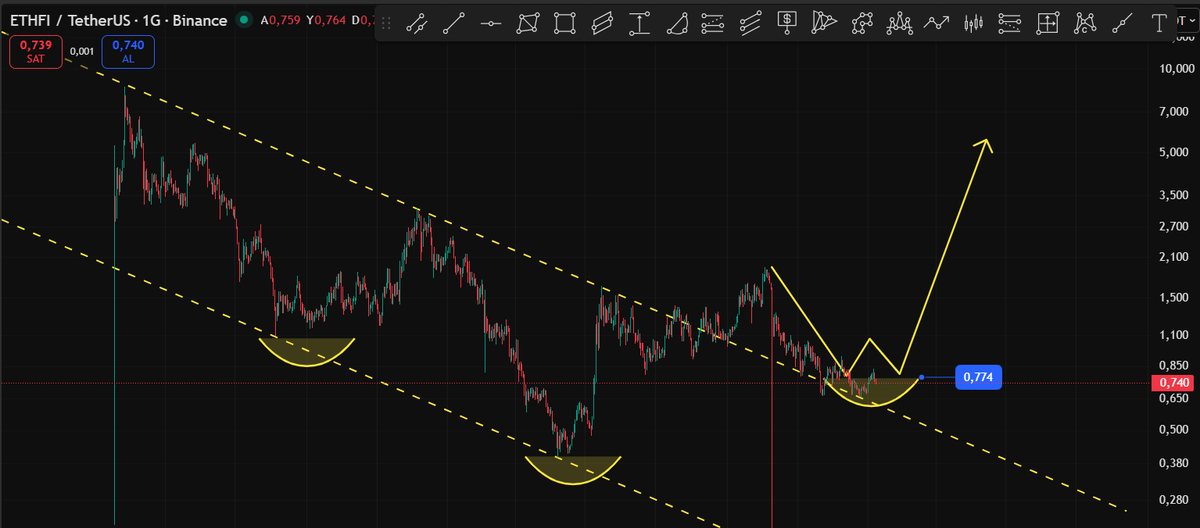Click the A 0,759 open value

click(x=280, y=19)
